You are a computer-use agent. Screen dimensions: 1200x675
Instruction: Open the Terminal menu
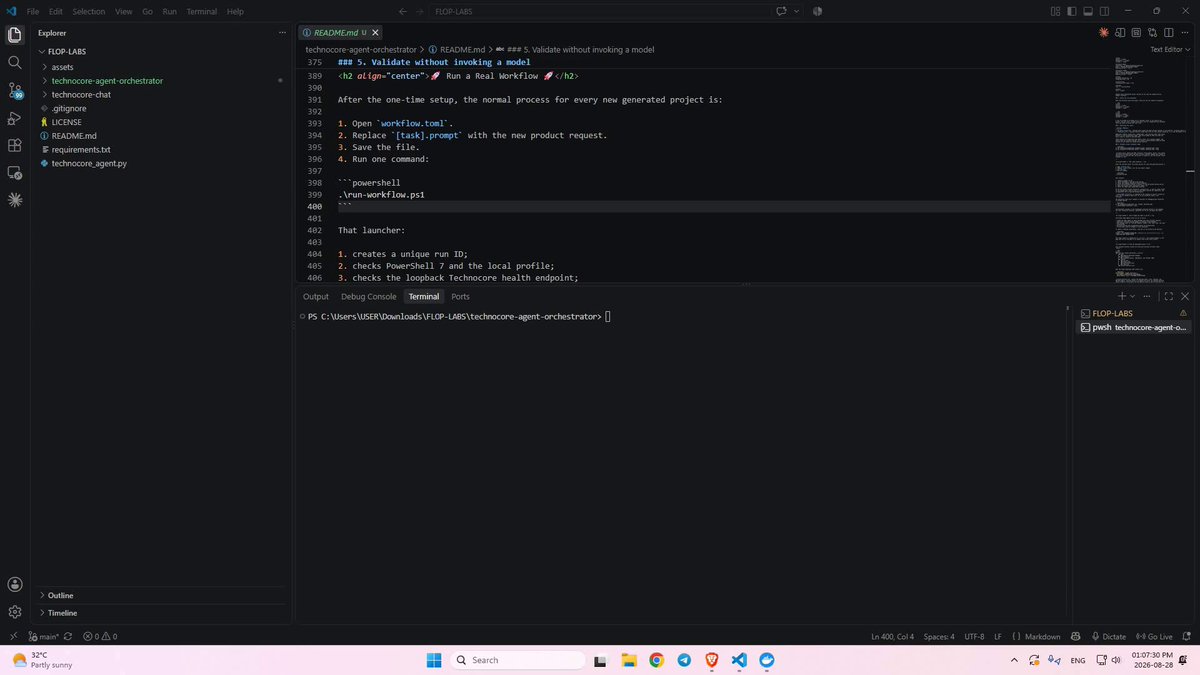pos(201,11)
